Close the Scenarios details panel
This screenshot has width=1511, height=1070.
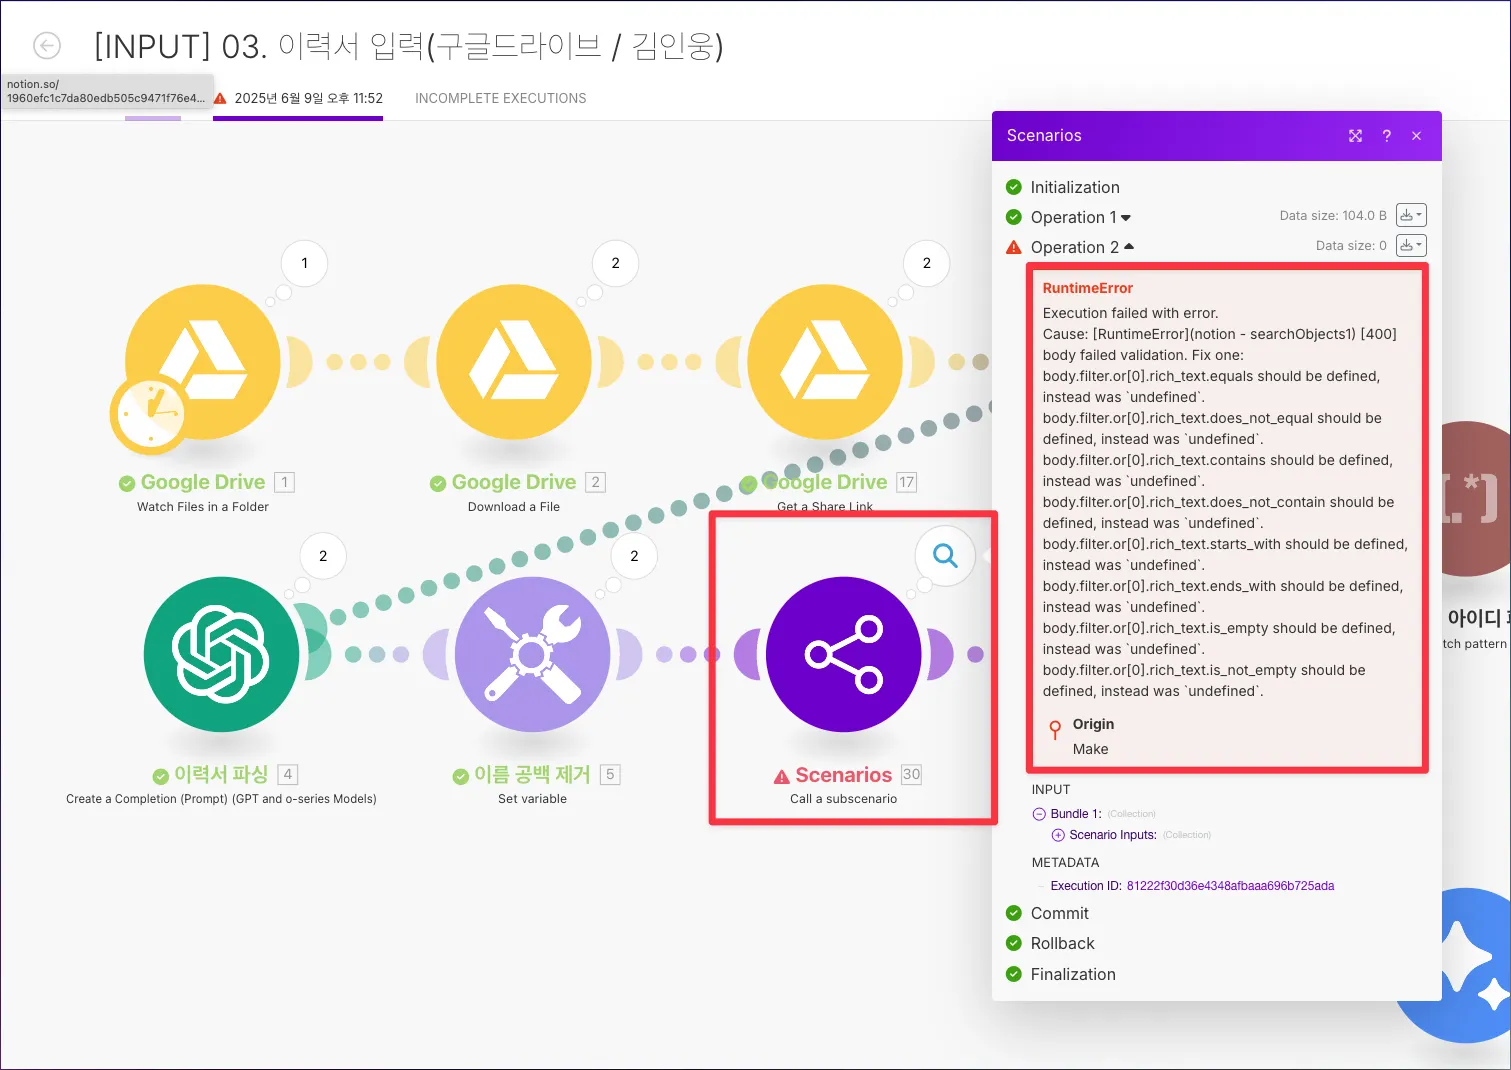coord(1416,136)
